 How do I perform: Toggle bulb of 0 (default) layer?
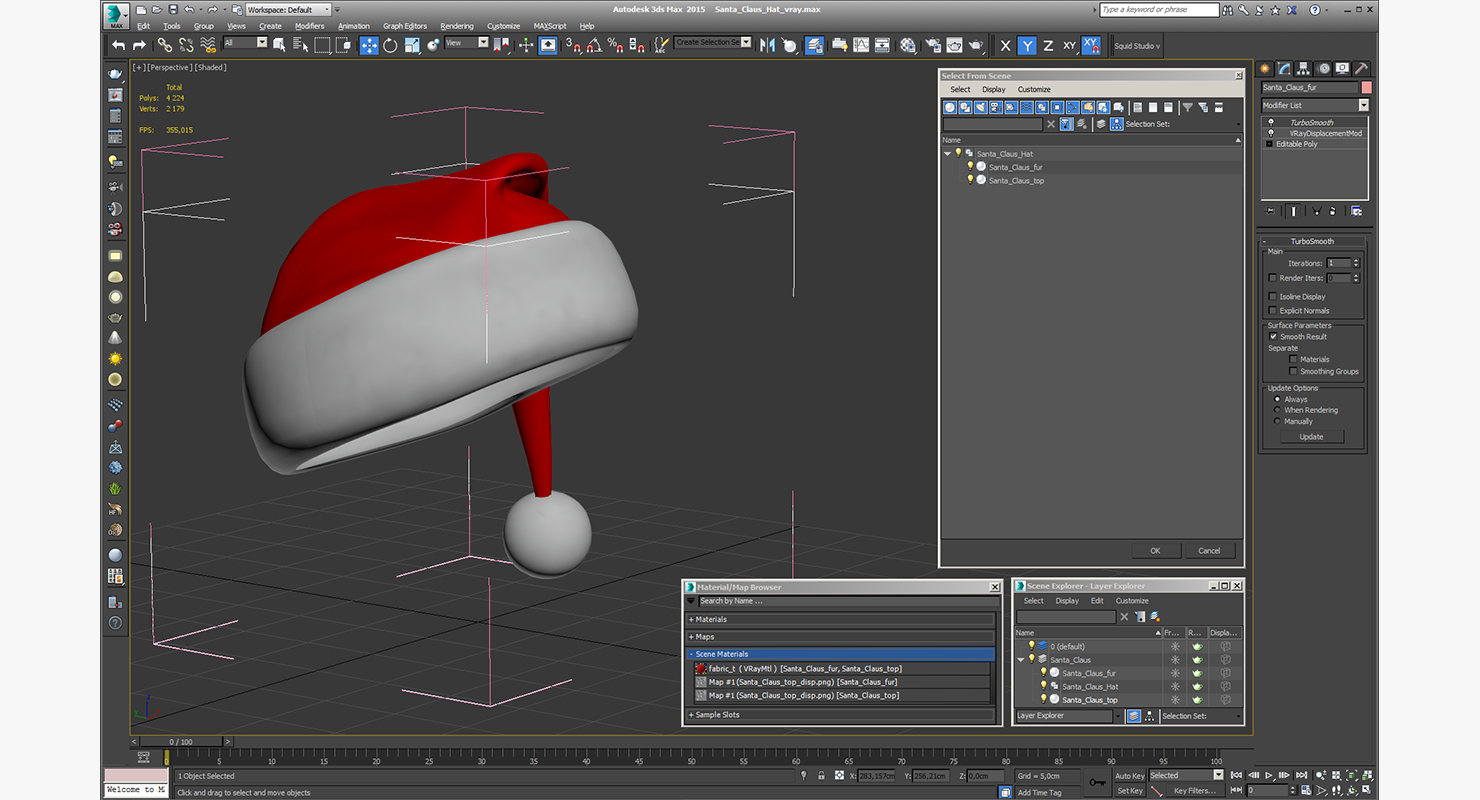click(x=1031, y=646)
